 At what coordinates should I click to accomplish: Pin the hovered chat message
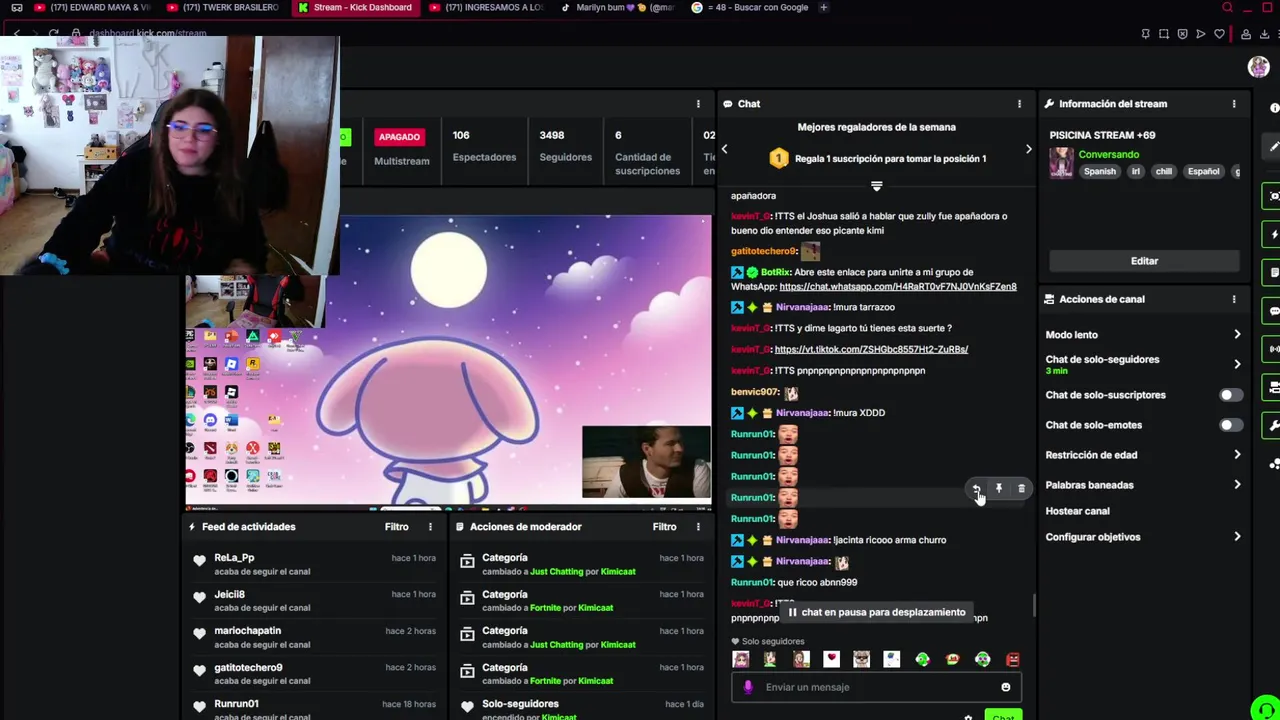[x=998, y=489]
